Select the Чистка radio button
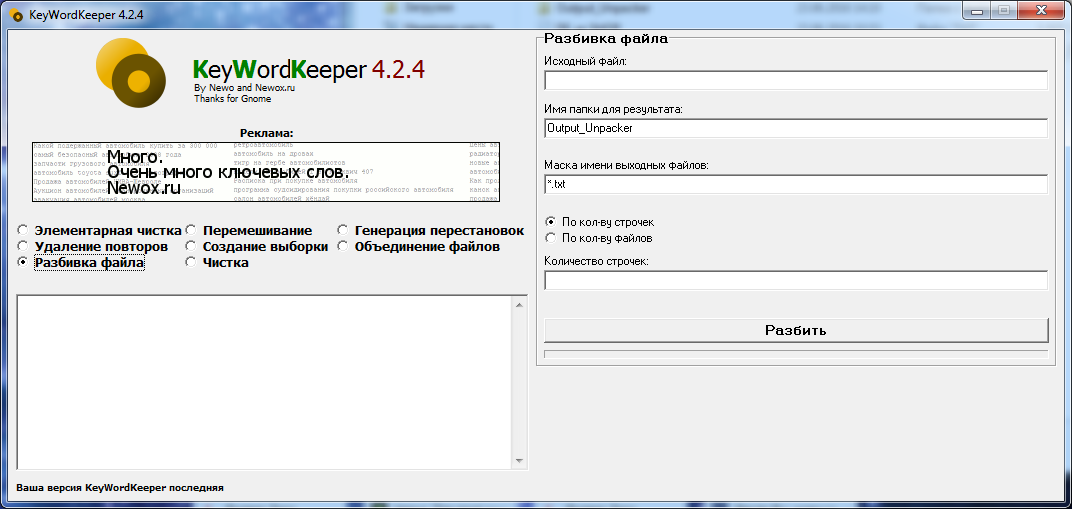Image resolution: width=1072 pixels, height=509 pixels. (191, 263)
